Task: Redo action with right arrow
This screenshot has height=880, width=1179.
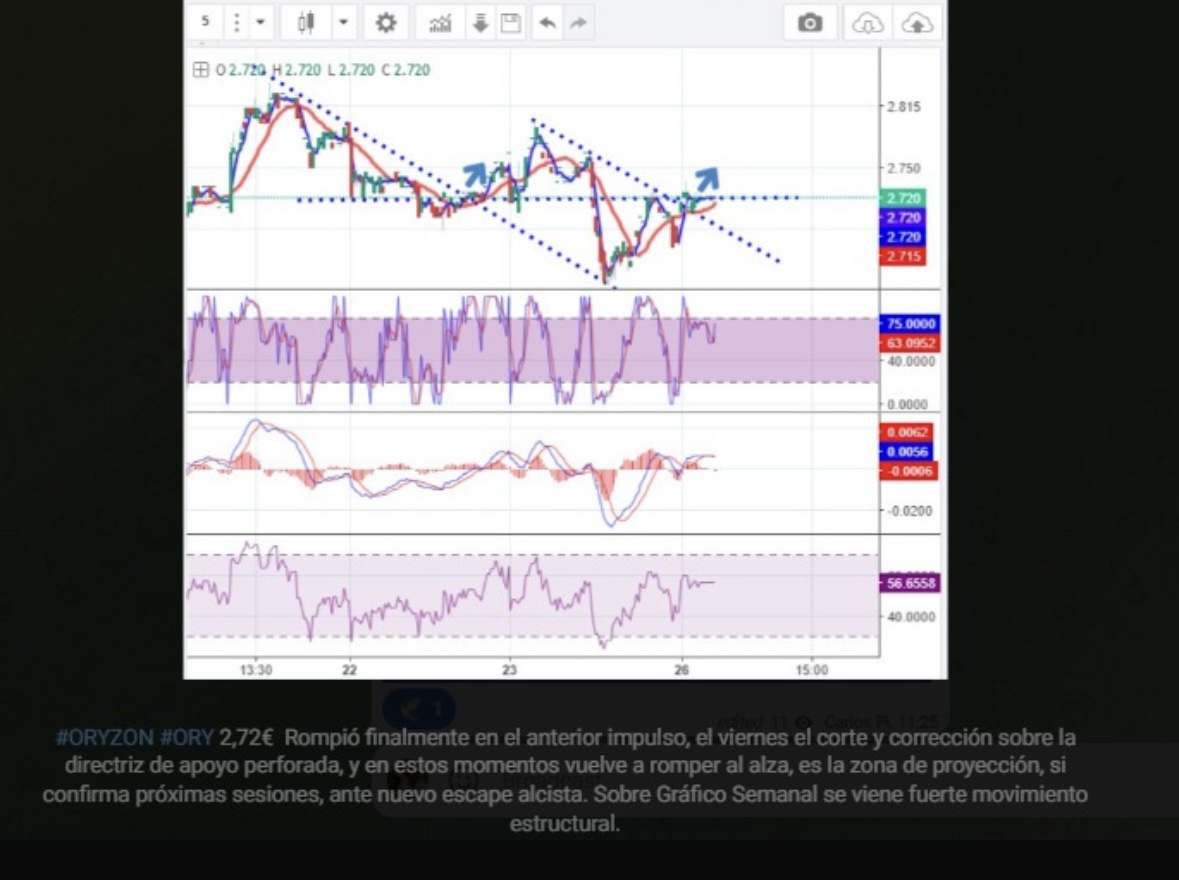Action: click(578, 23)
